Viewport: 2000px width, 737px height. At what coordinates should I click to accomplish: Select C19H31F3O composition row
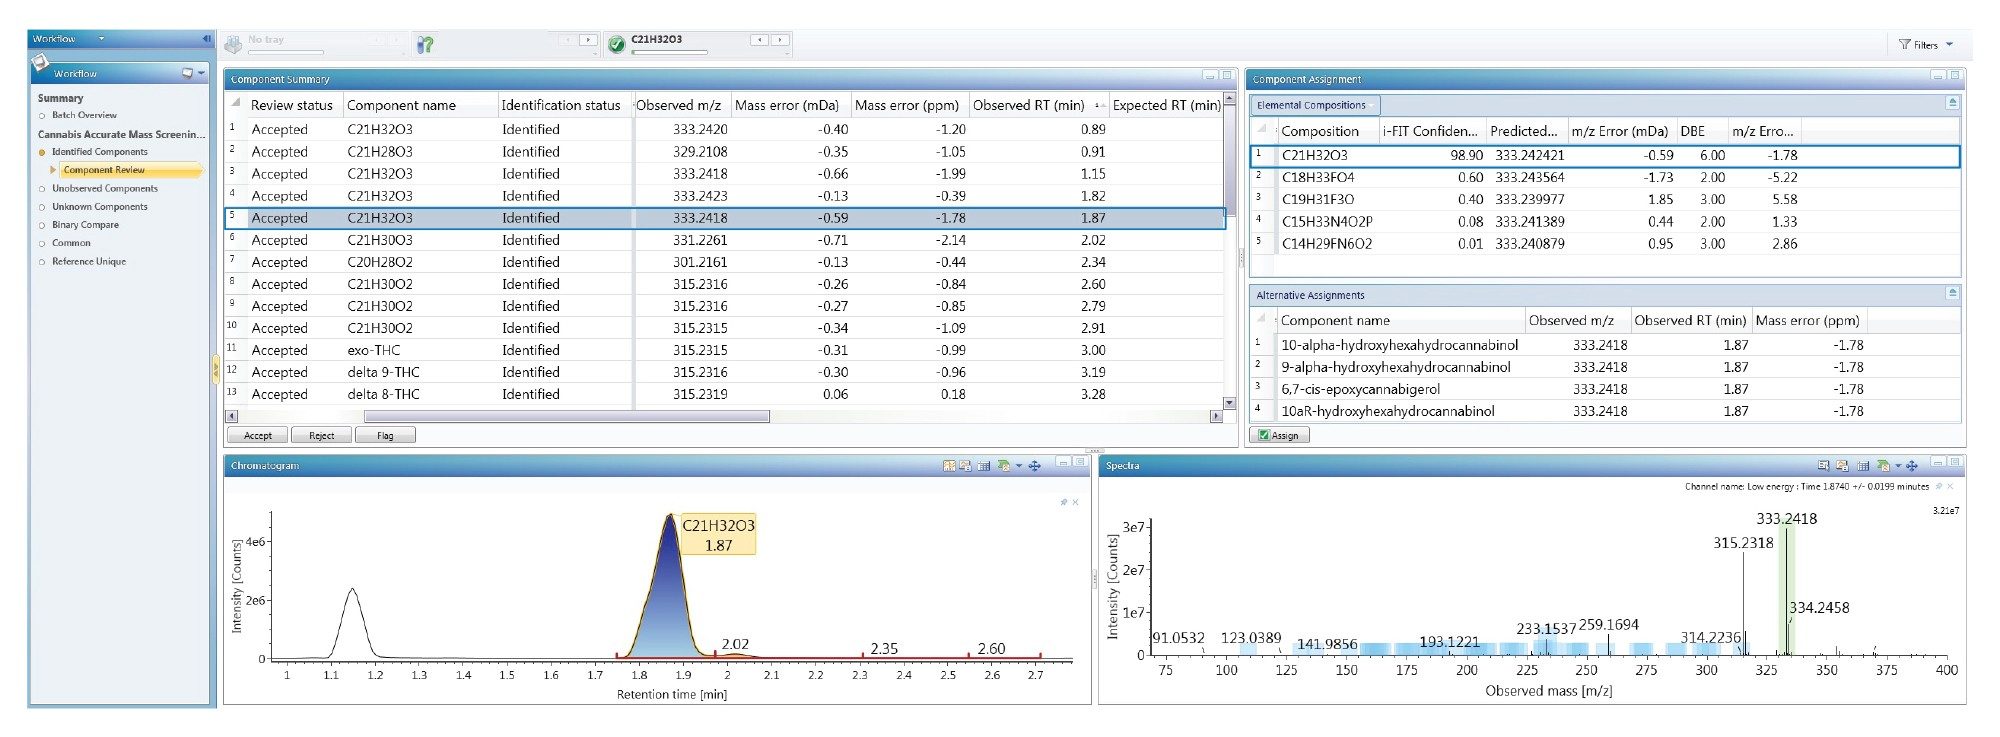pos(1605,199)
